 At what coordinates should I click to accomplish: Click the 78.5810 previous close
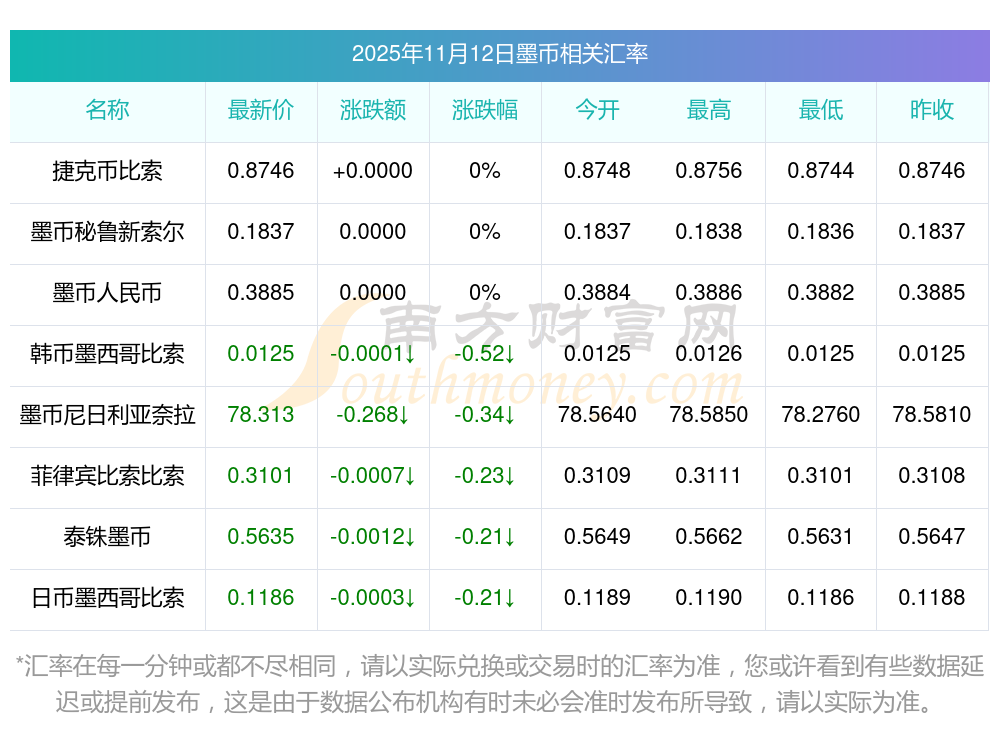932,415
